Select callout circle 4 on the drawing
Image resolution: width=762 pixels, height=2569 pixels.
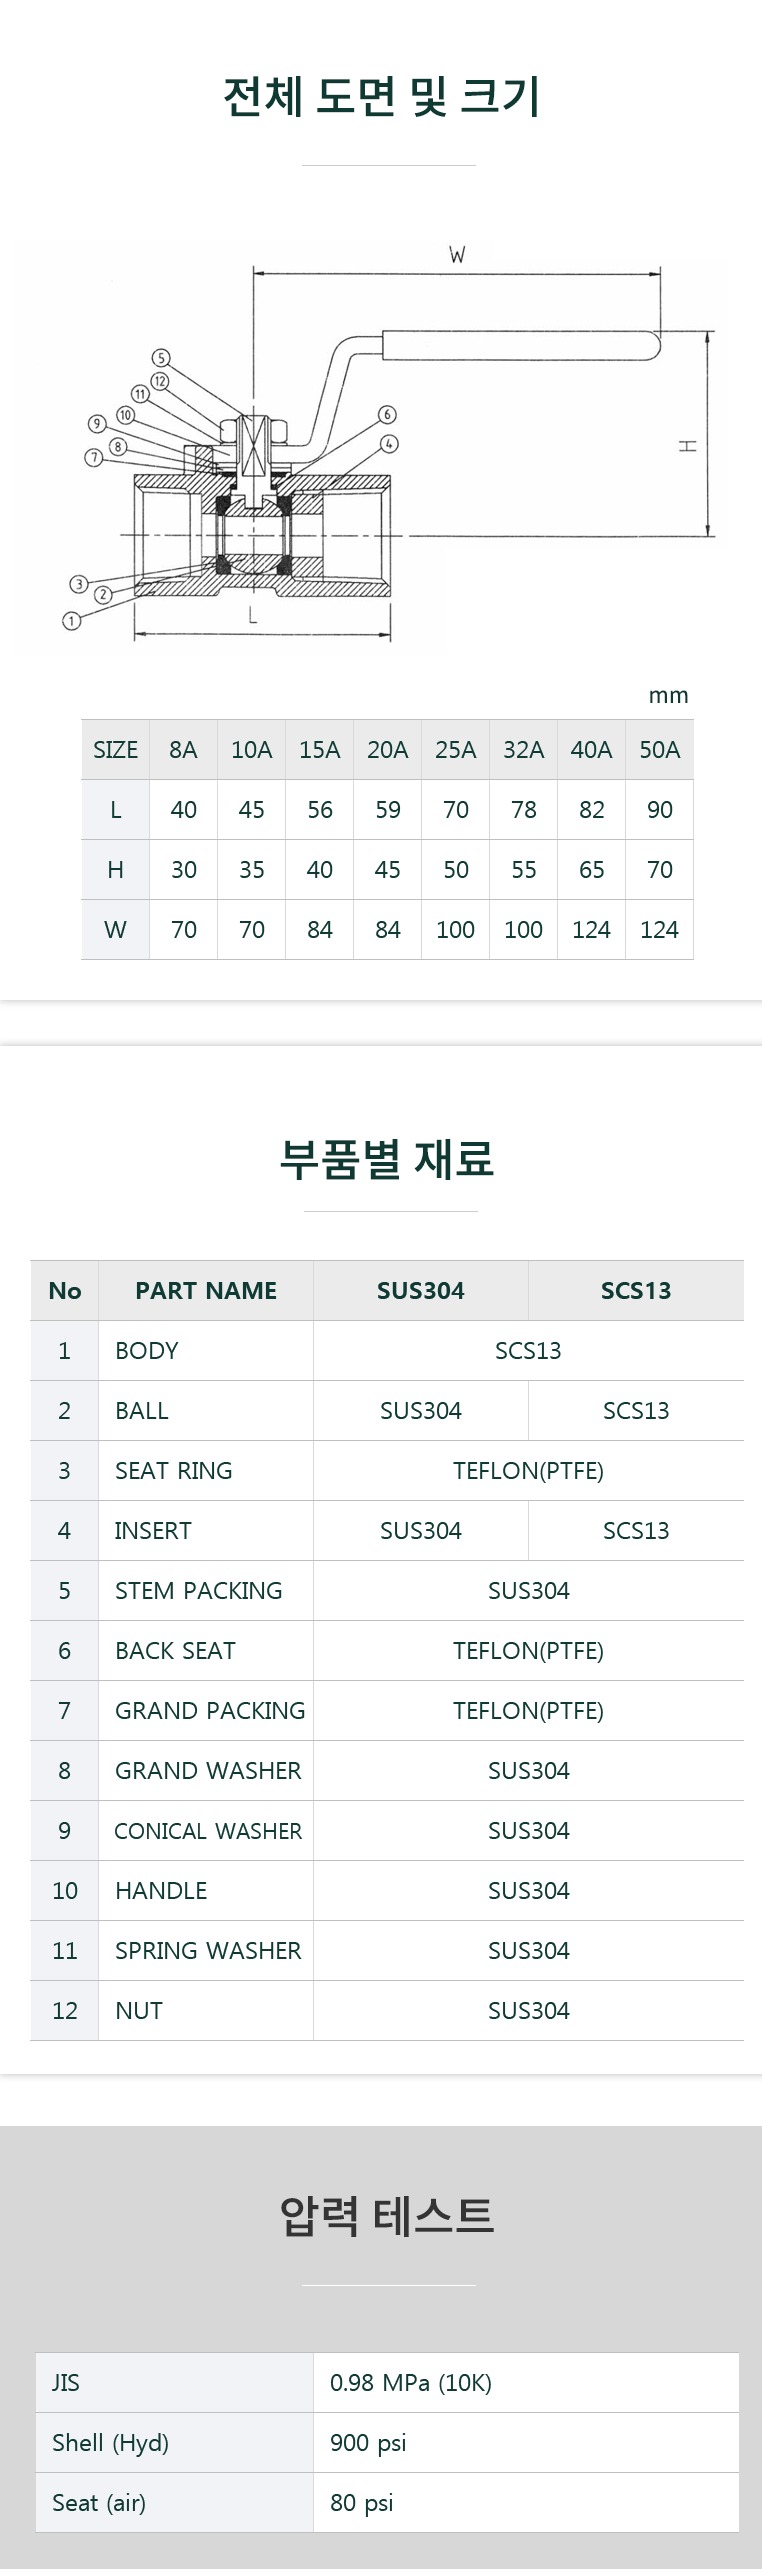click(389, 443)
